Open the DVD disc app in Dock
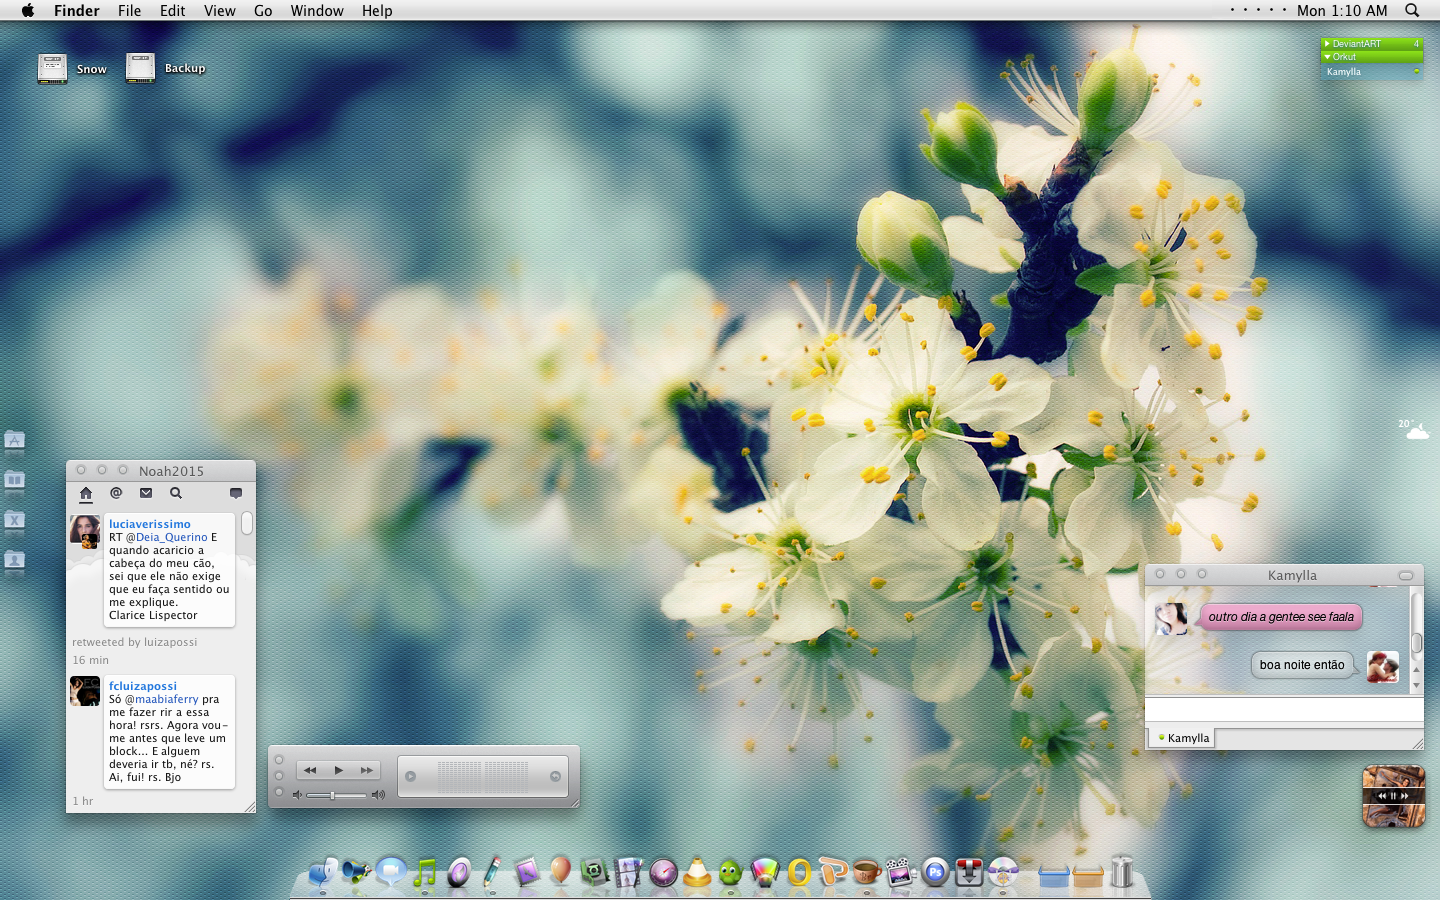 click(1003, 873)
